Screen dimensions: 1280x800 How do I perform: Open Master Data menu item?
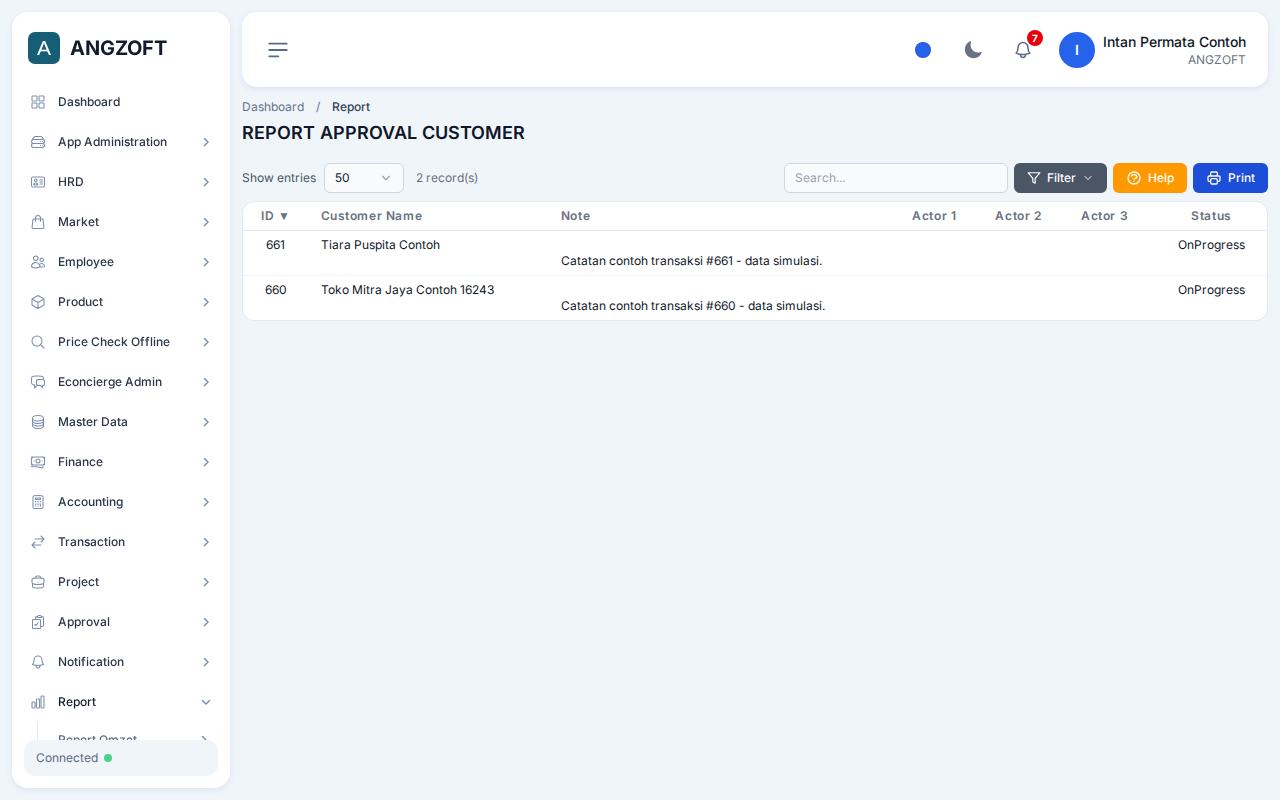[121, 422]
